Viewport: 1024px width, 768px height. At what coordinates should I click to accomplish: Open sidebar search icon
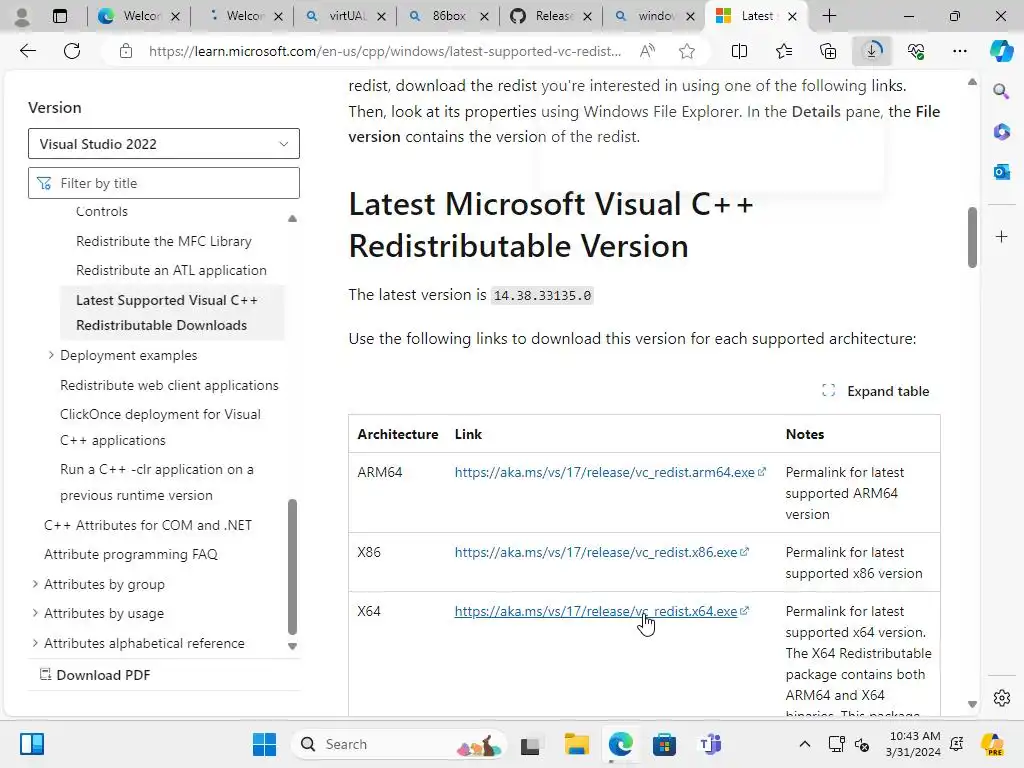point(1001,91)
